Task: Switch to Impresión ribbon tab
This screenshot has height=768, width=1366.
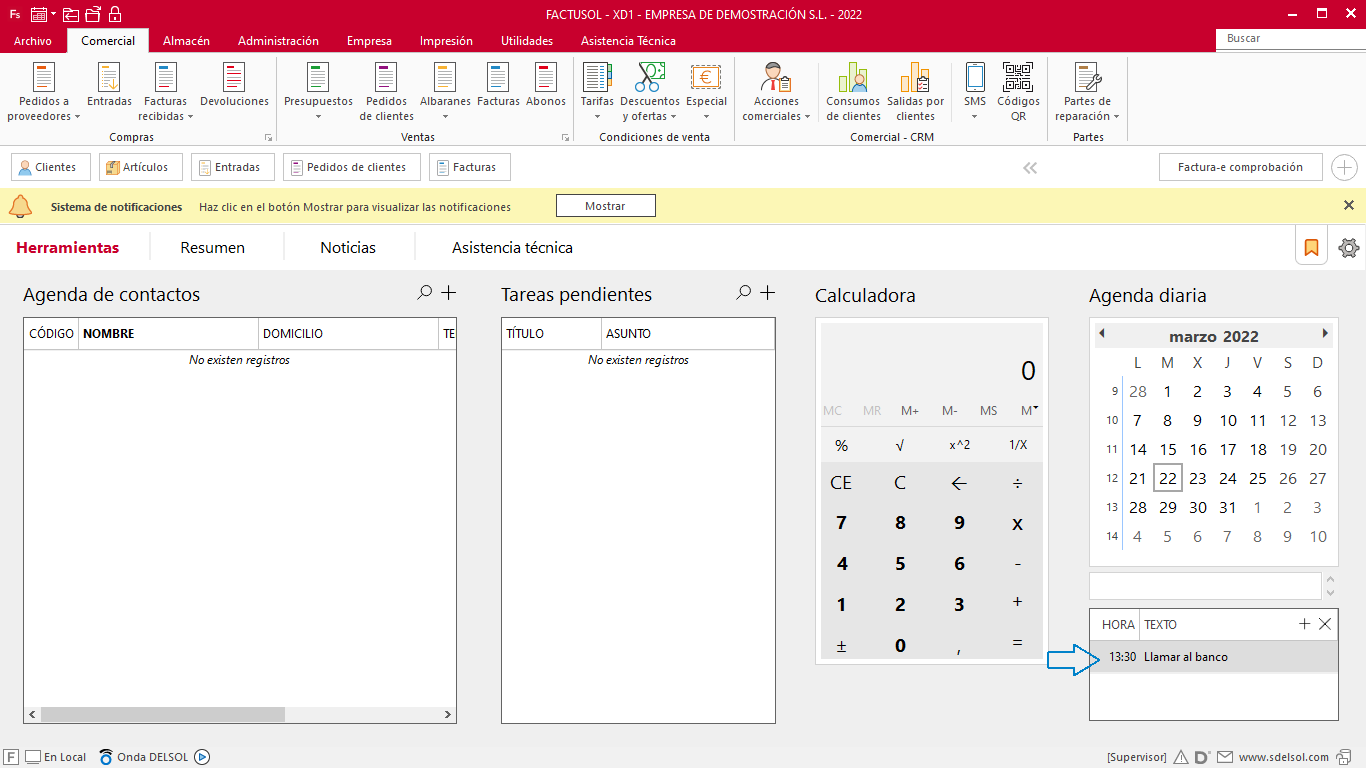Action: point(446,41)
